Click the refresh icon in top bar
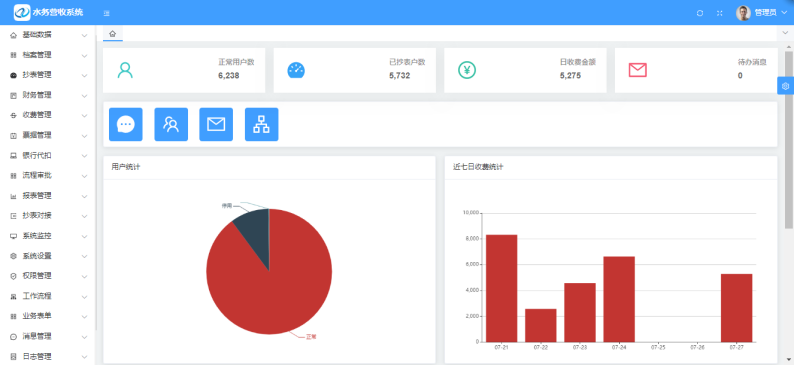The width and height of the screenshot is (794, 366). 700,13
